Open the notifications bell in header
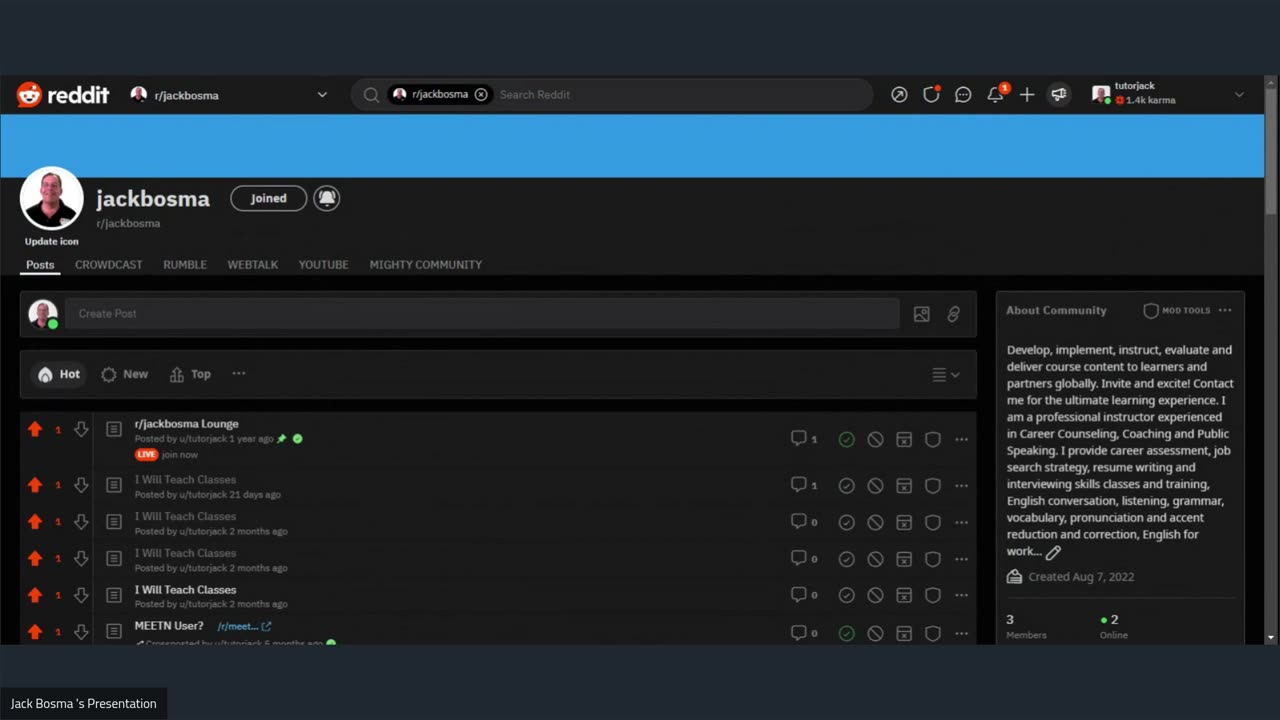This screenshot has height=720, width=1280. tap(996, 94)
